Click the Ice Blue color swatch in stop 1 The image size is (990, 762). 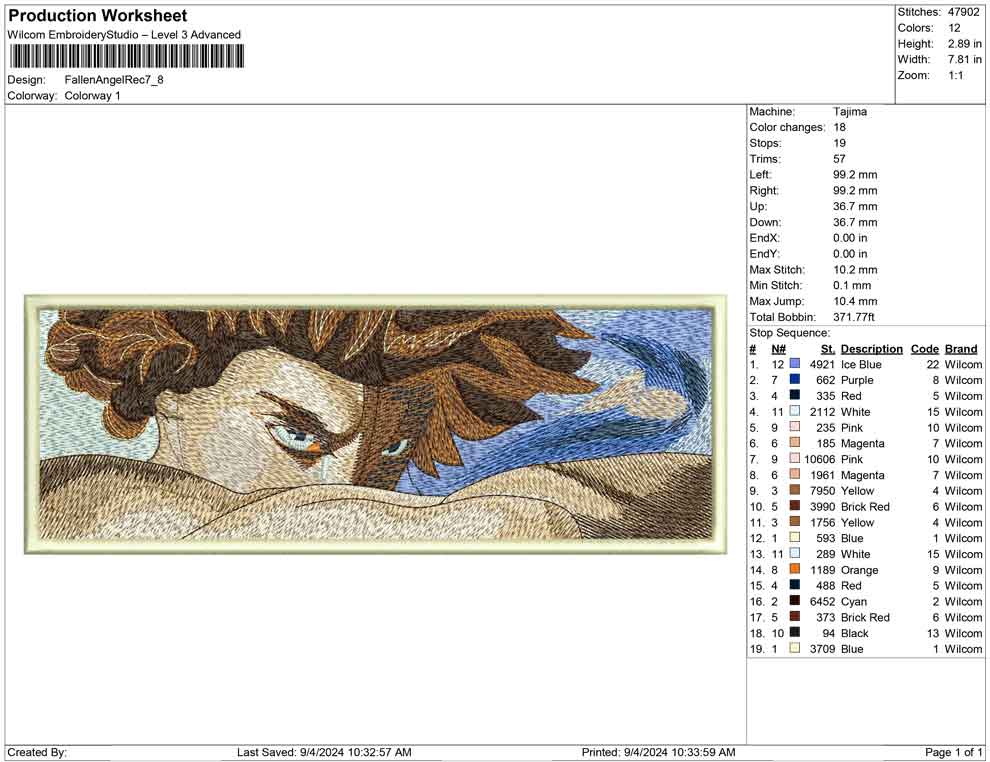(794, 364)
